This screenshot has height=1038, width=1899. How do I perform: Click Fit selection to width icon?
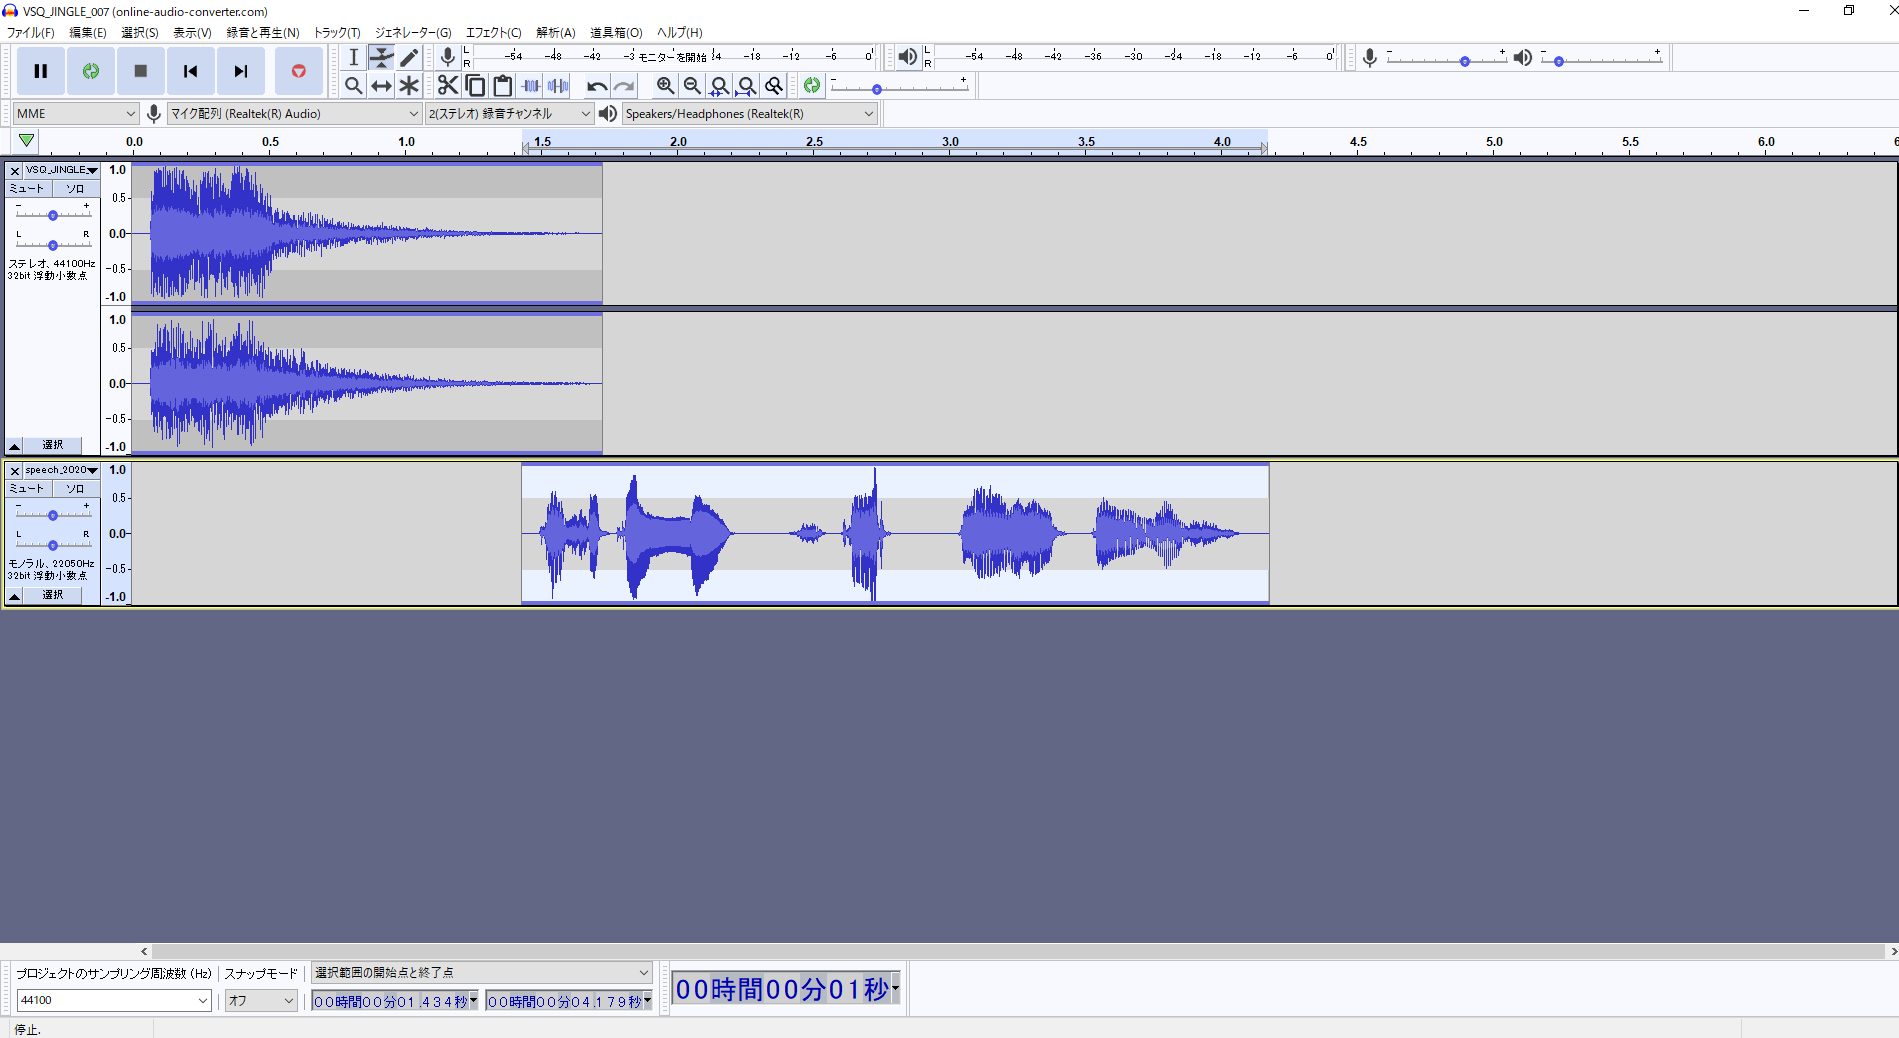(x=719, y=86)
